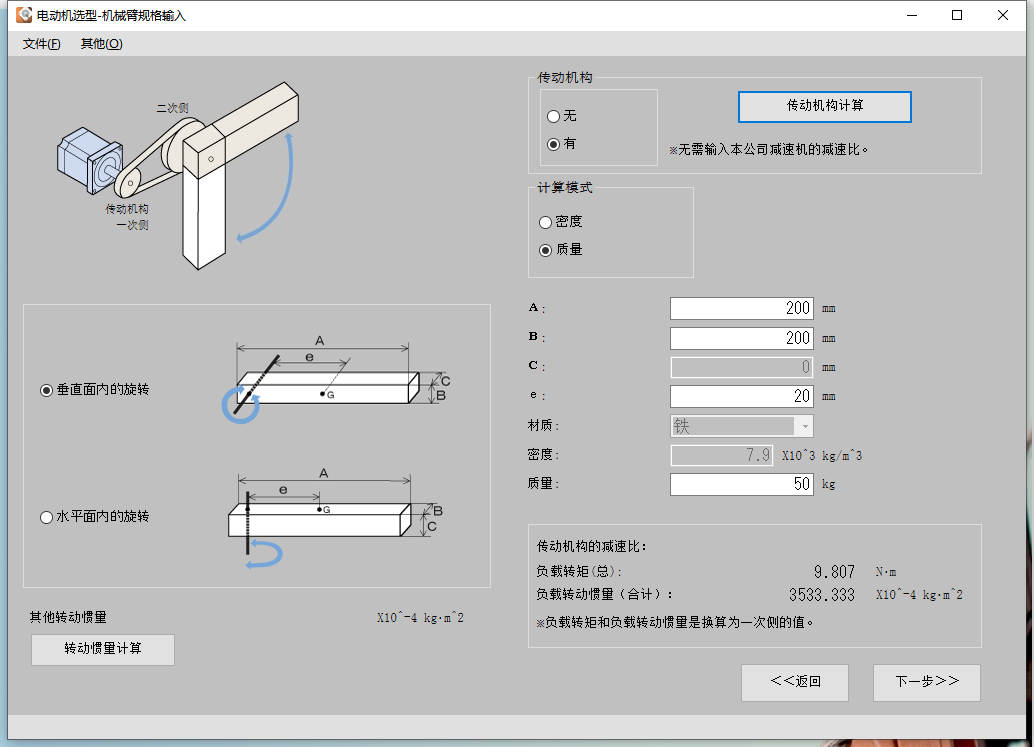
Task: Select 水平面内的旋转 option
Action: coord(94,516)
